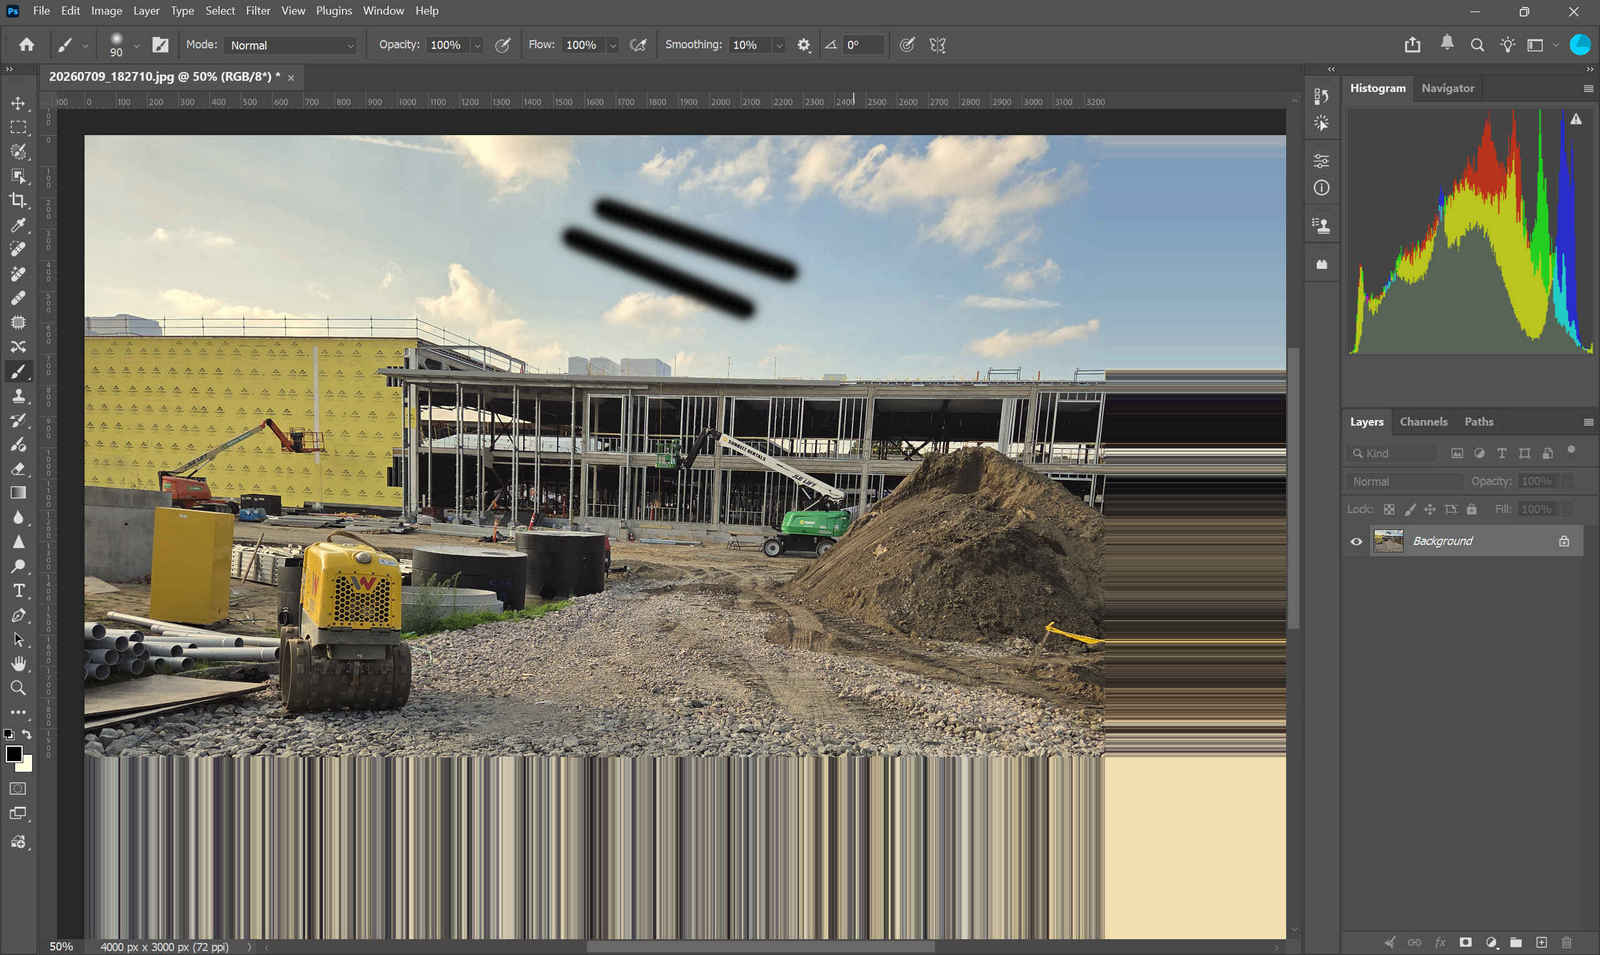Toggle symmetry paint options butterfly icon
Viewport: 1600px width, 955px height.
point(937,45)
